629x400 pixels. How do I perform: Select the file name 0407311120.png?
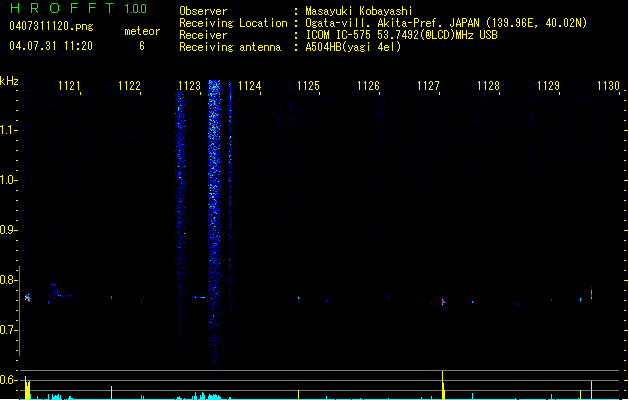pyautogui.click(x=51, y=26)
